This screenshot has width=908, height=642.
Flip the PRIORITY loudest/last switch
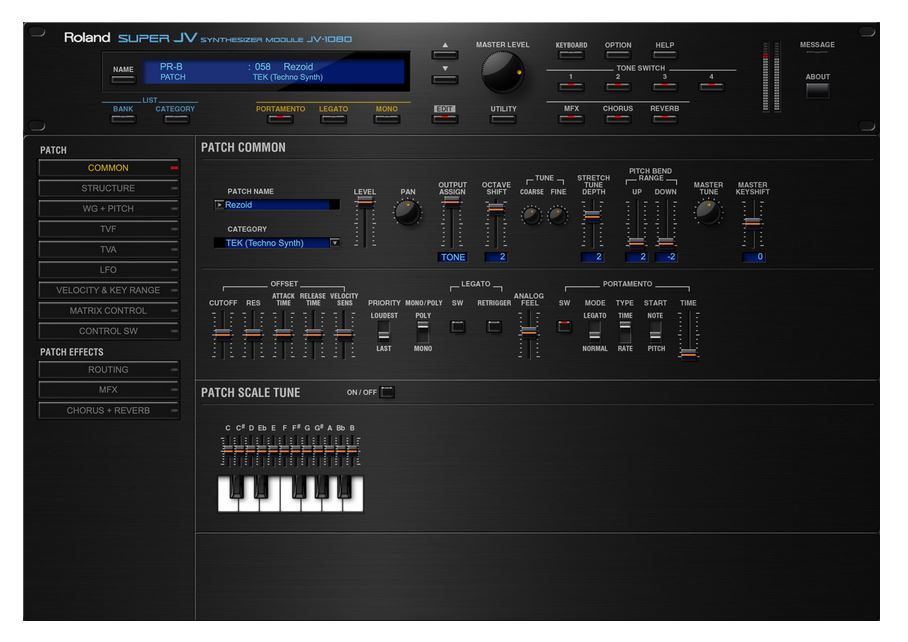pos(383,331)
